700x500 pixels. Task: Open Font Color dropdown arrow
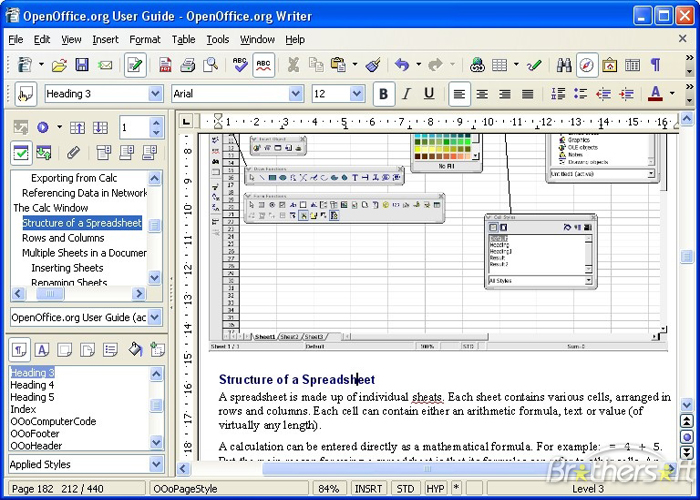672,94
